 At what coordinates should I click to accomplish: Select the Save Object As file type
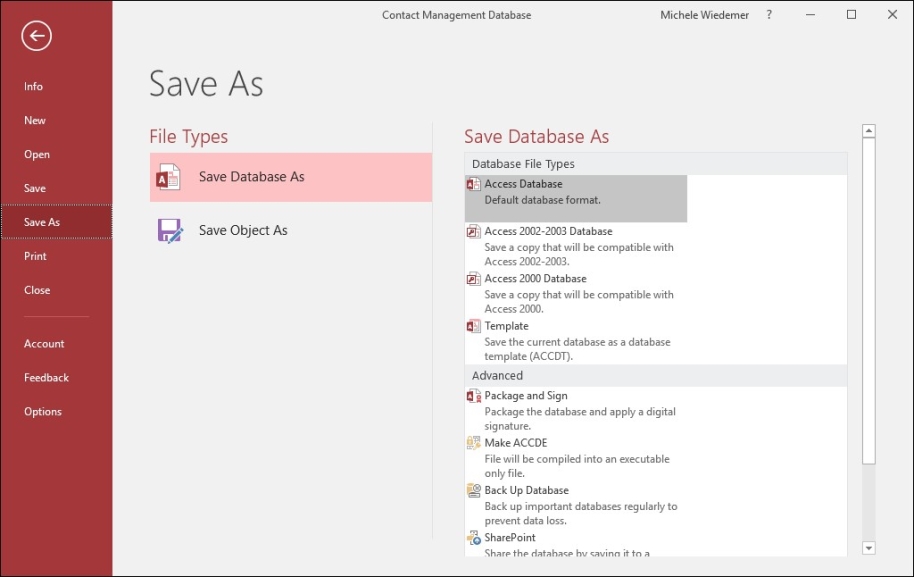[x=291, y=231]
